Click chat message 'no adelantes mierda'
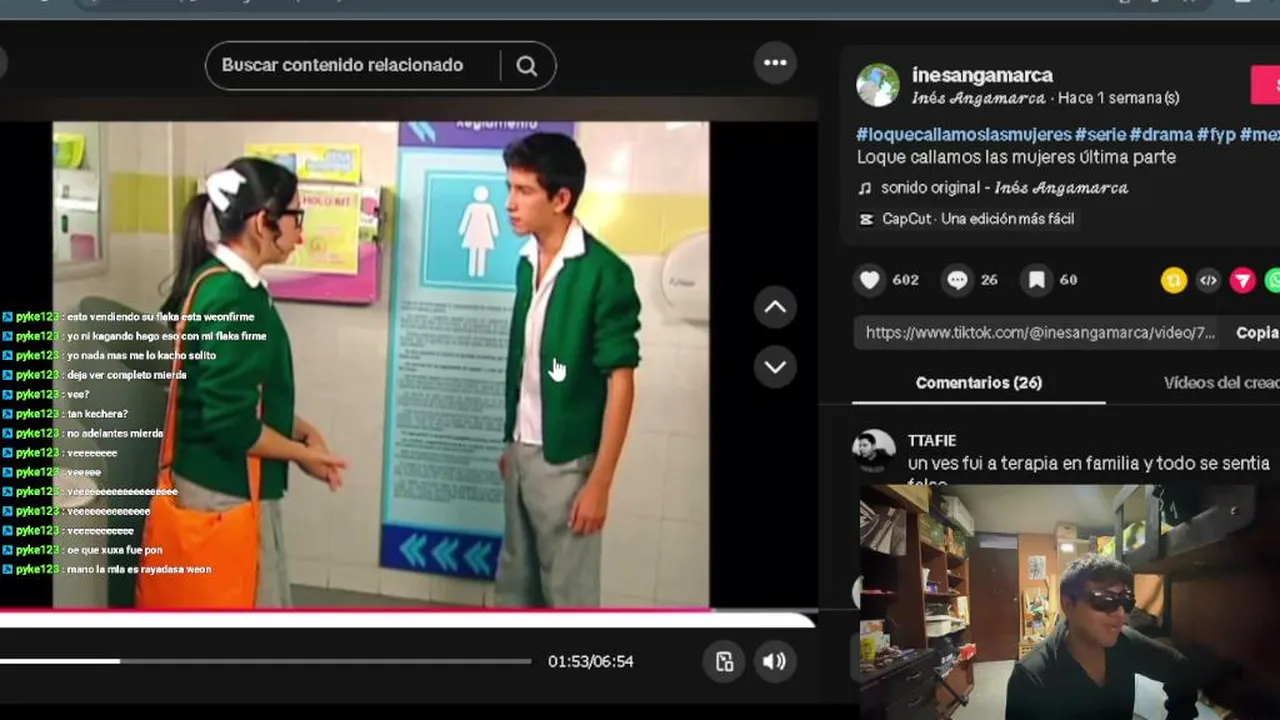The width and height of the screenshot is (1280, 720). click(115, 433)
